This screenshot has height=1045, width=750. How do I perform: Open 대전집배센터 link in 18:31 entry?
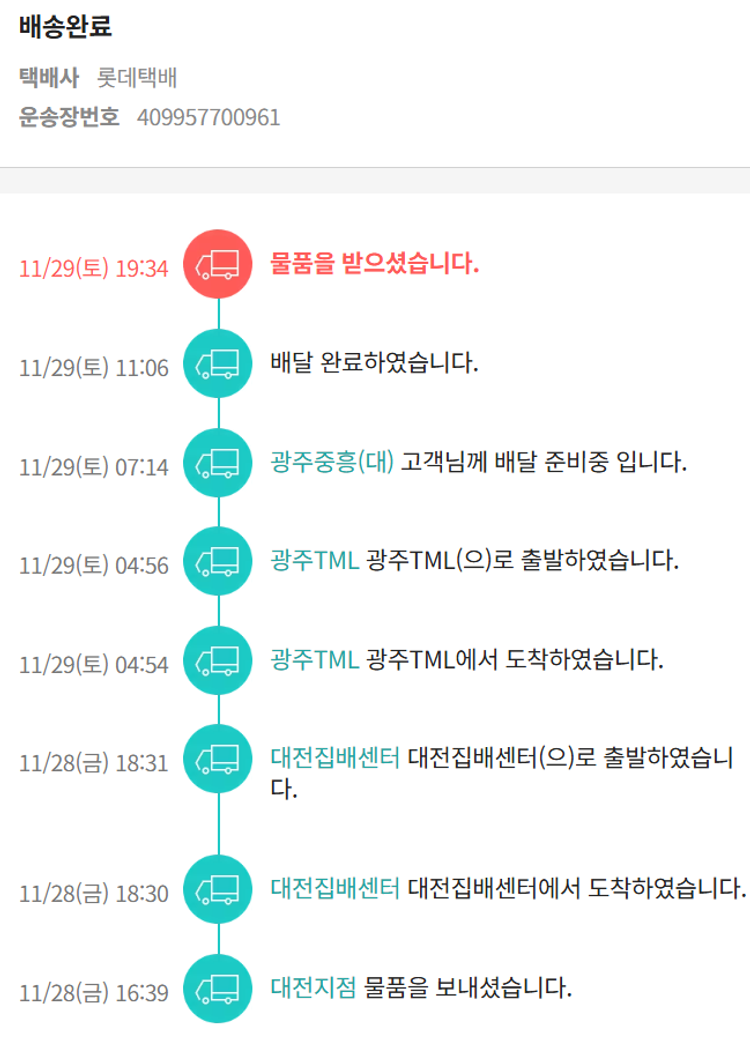click(335, 758)
